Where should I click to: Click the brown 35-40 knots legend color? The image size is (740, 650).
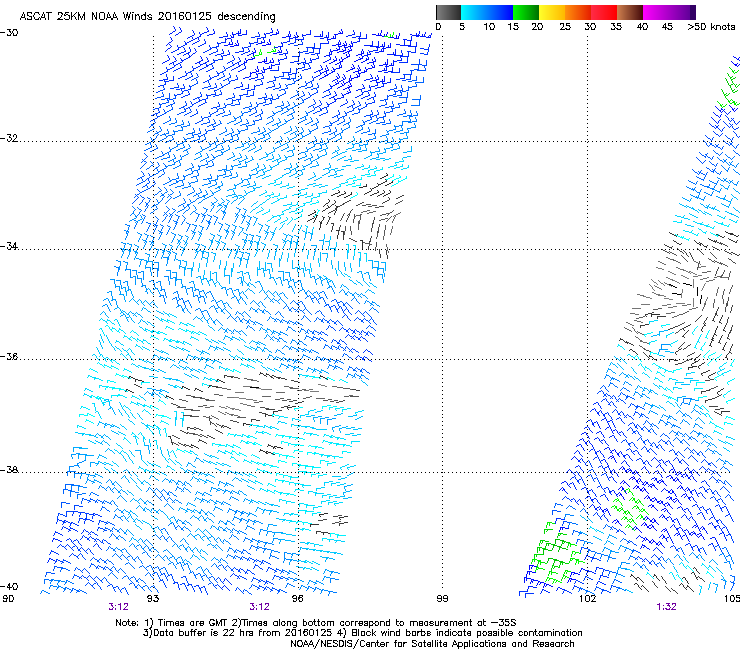pos(630,12)
